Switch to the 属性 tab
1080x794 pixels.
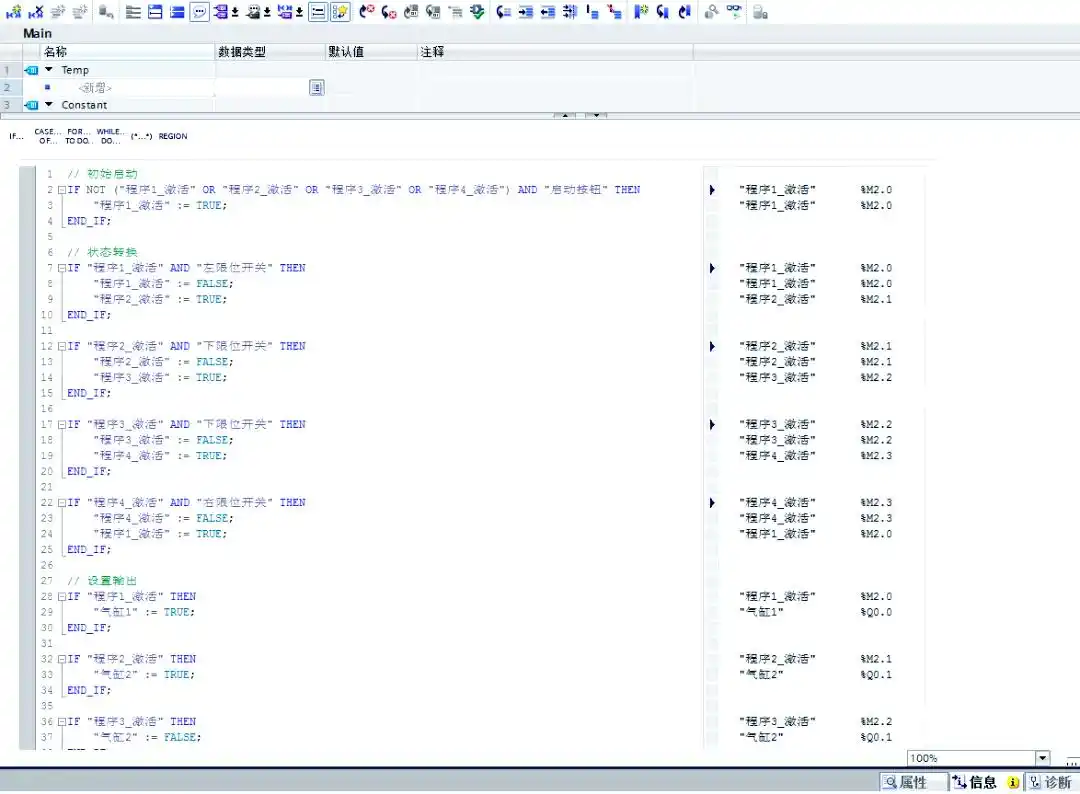[x=911, y=782]
